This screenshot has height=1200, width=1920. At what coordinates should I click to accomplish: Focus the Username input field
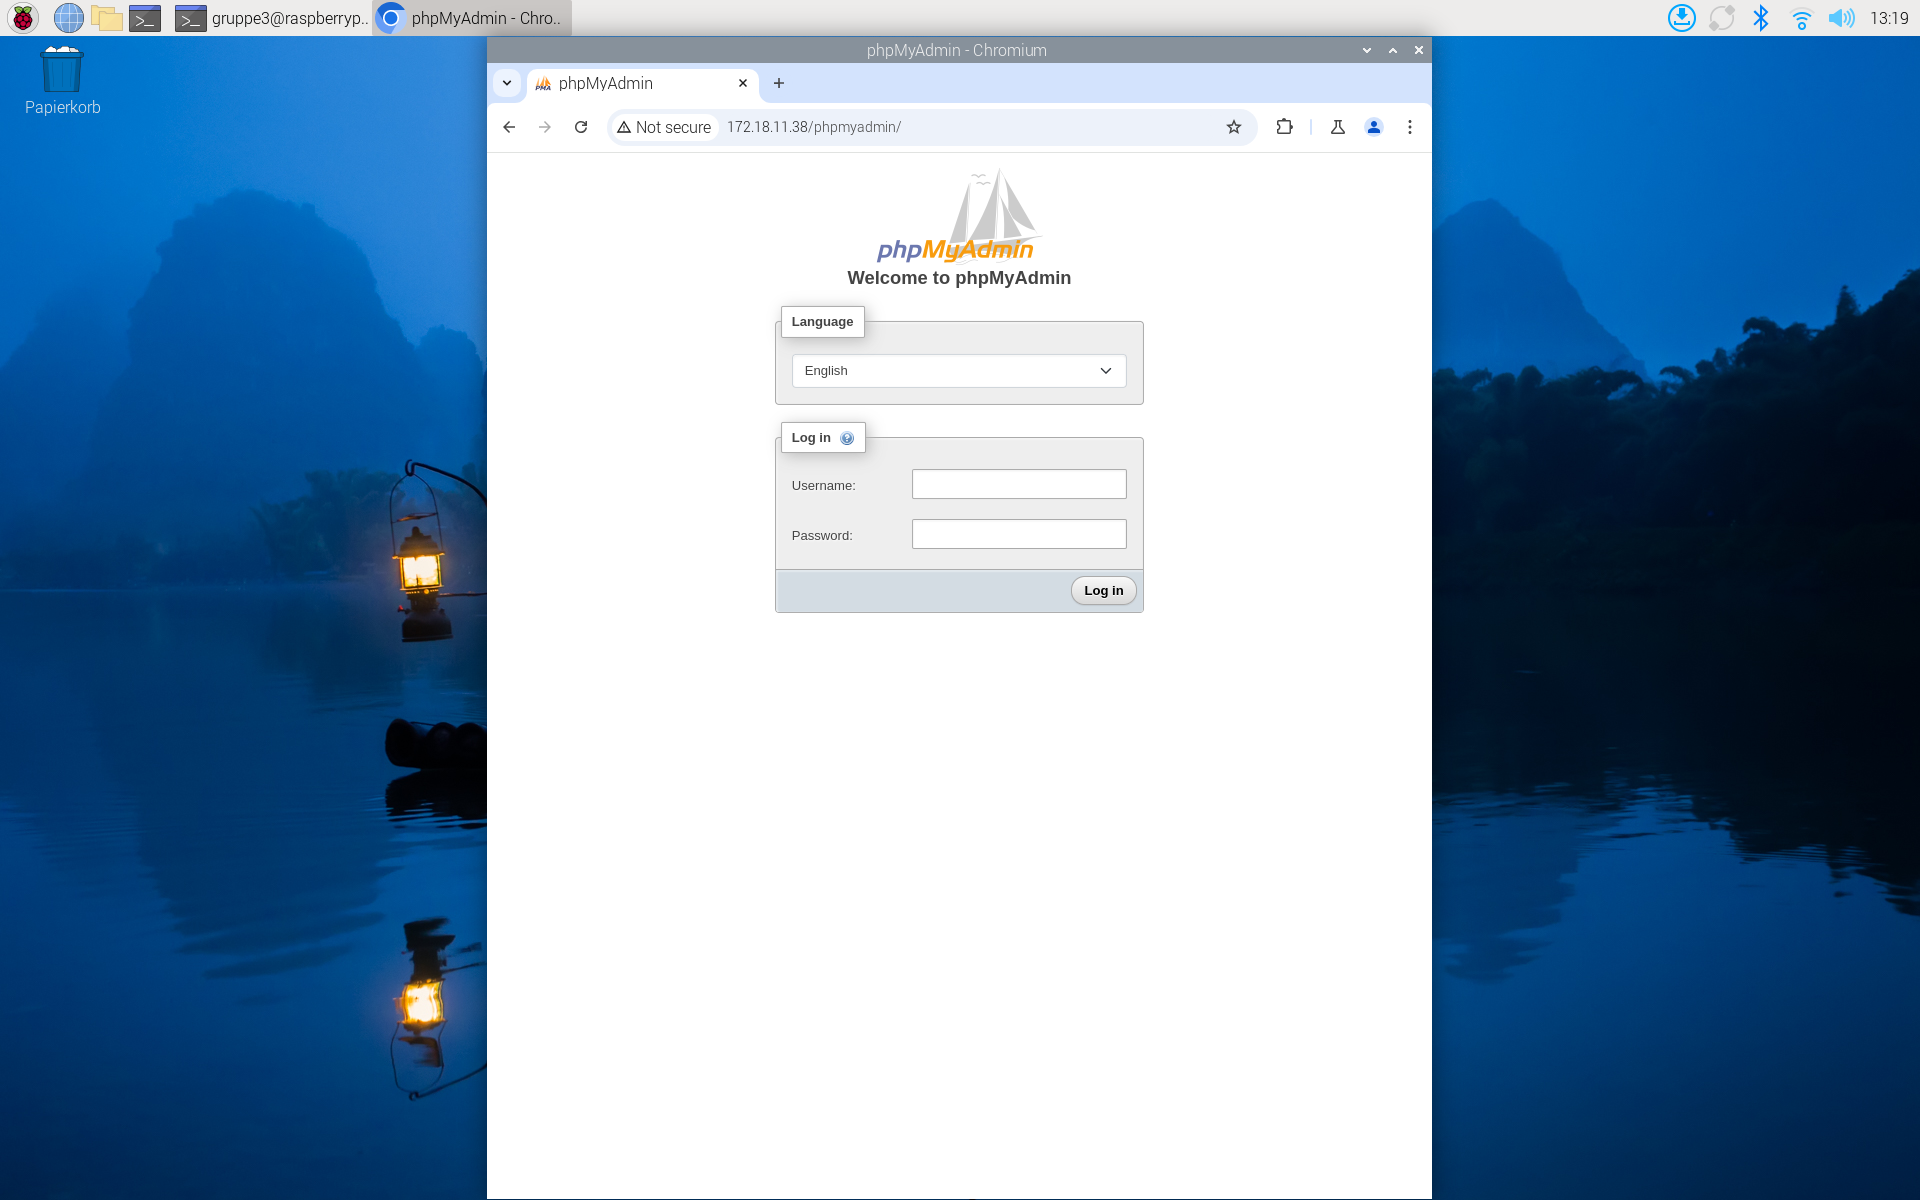(x=1019, y=484)
